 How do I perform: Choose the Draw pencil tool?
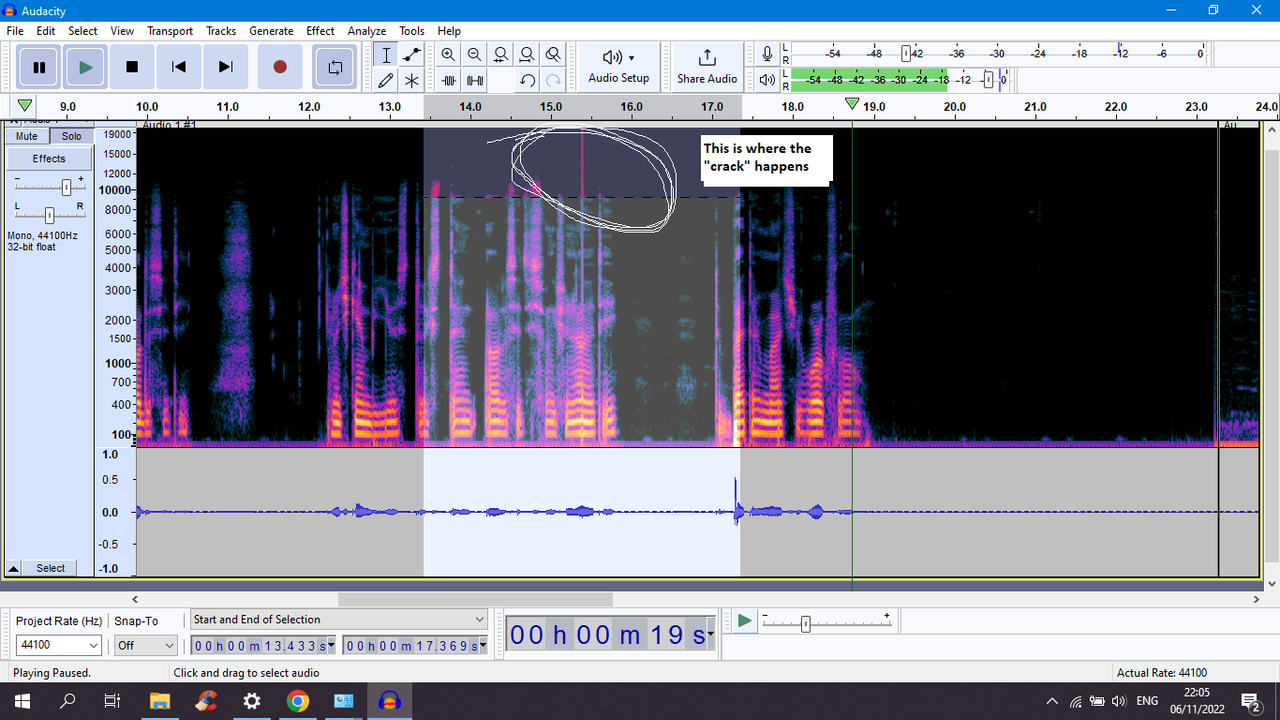point(386,81)
